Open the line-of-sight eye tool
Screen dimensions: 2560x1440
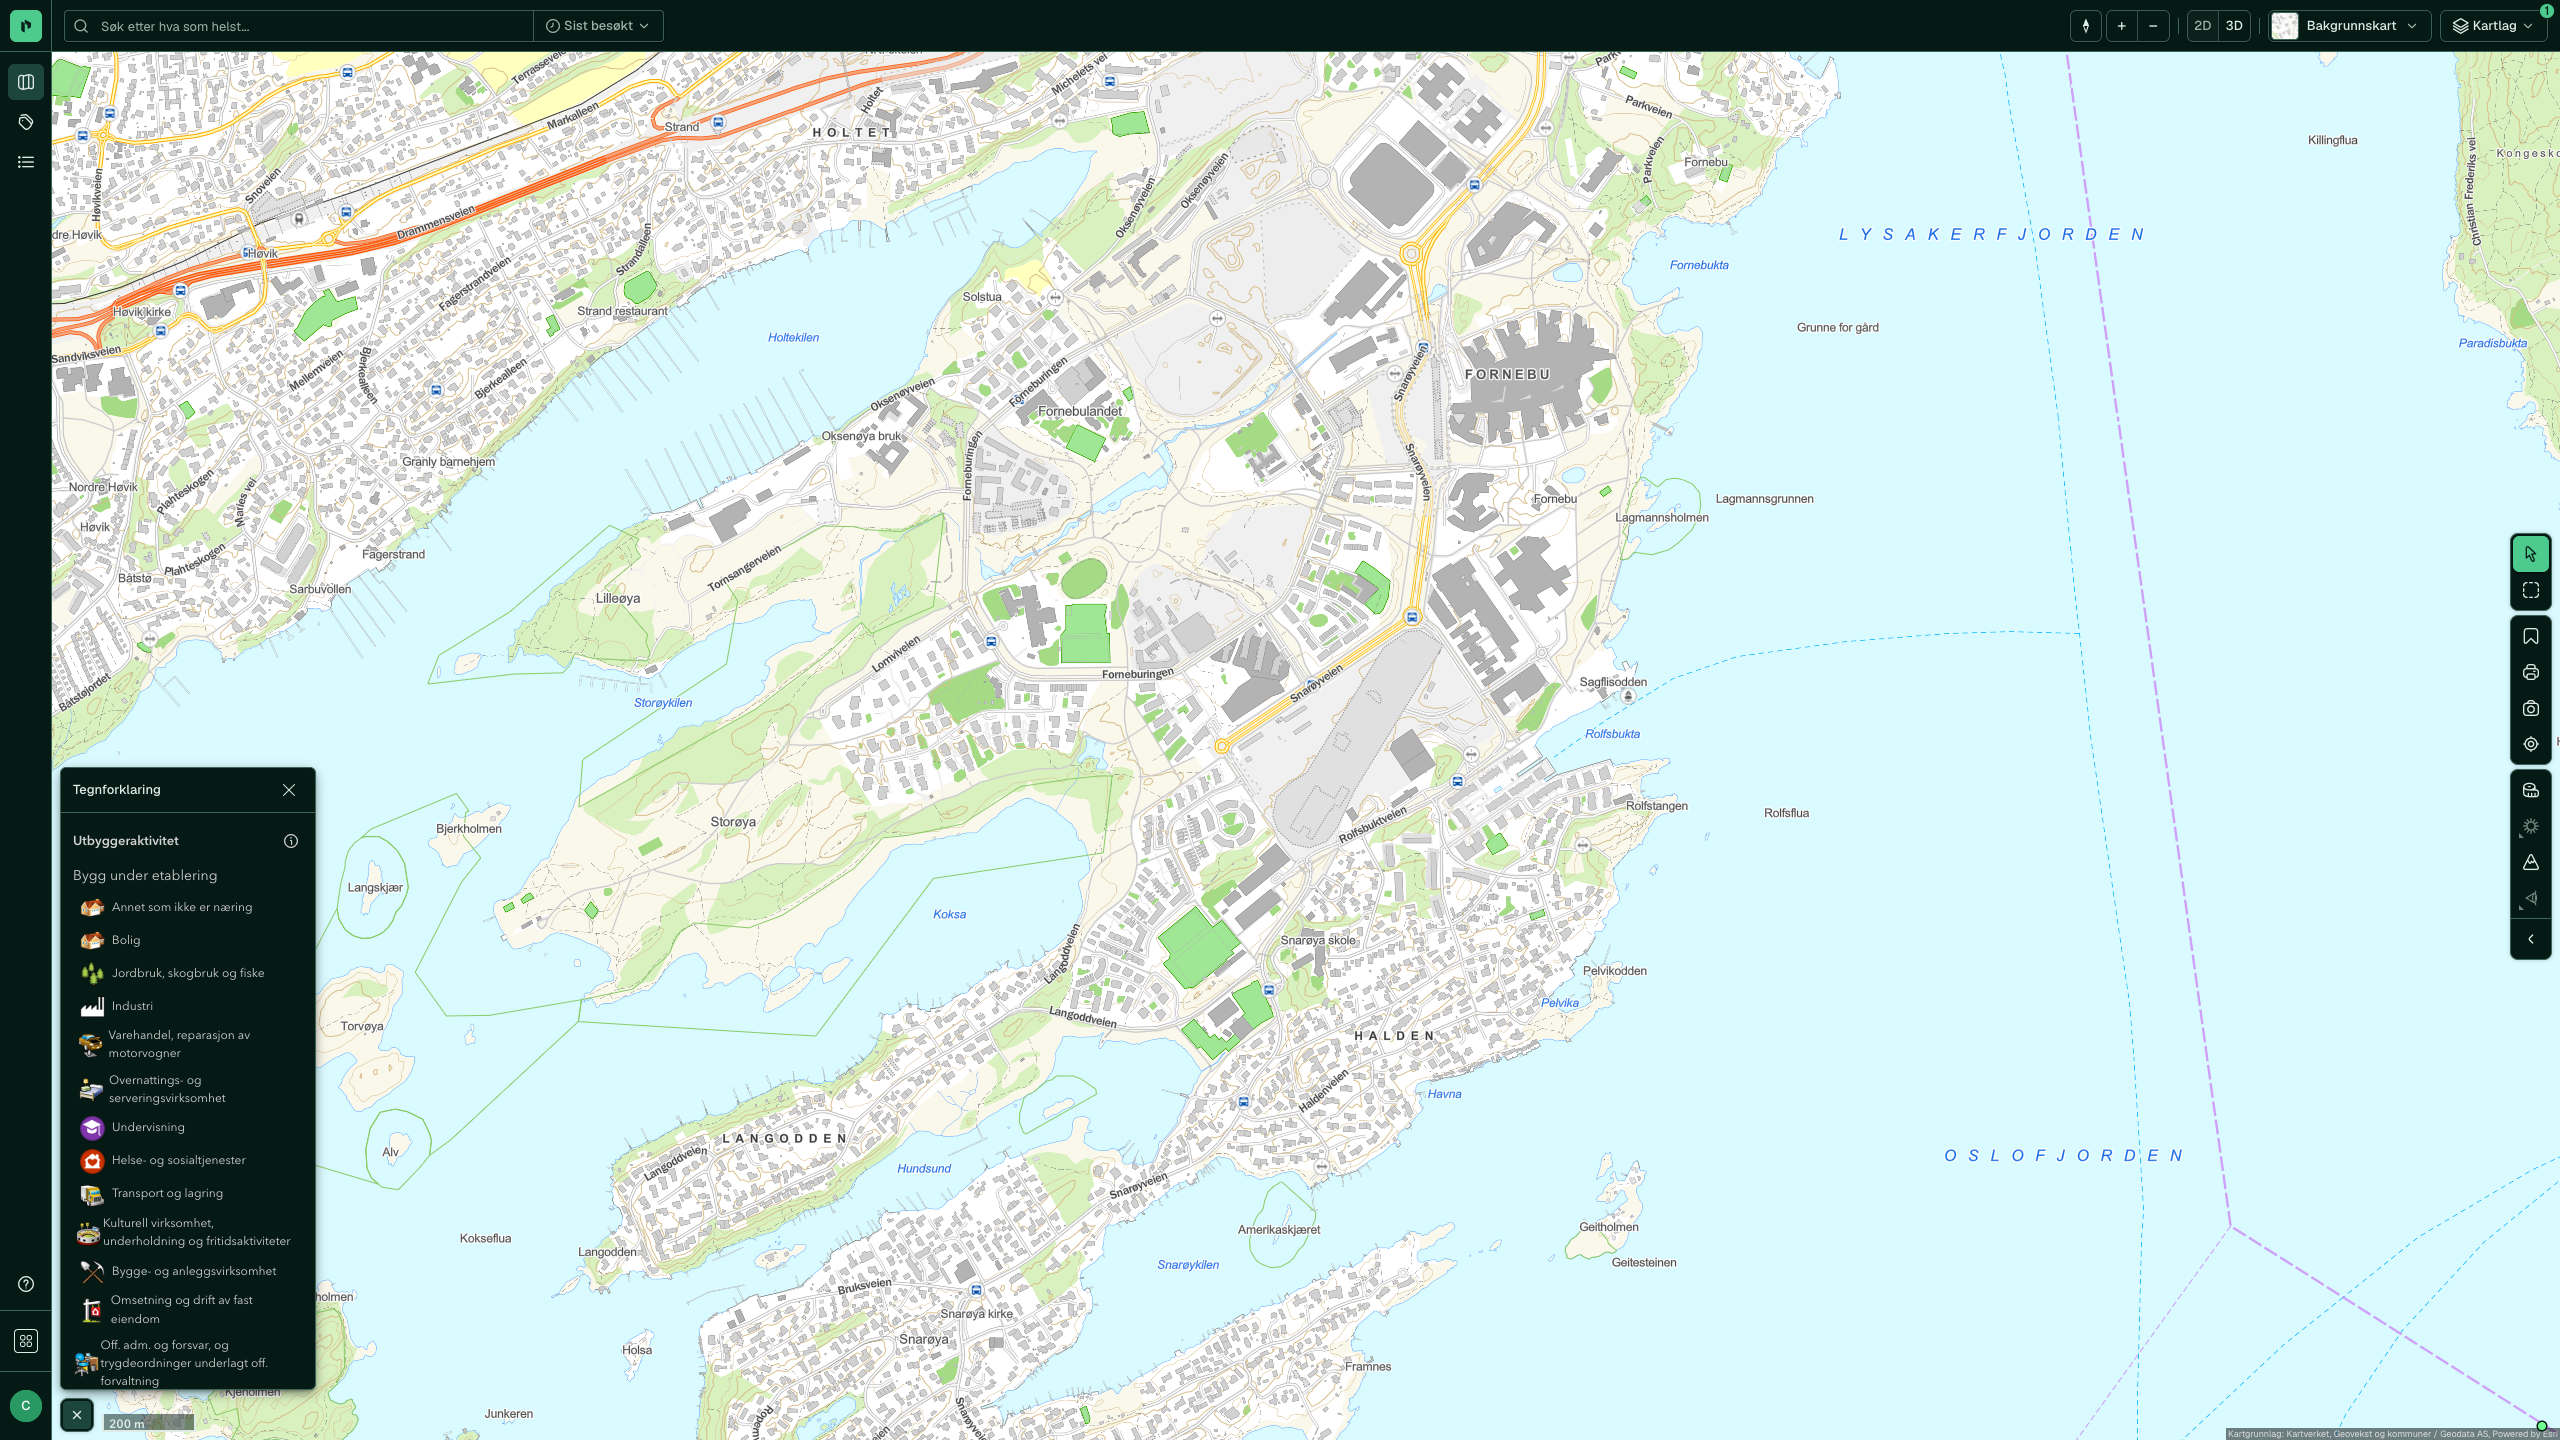click(2531, 898)
